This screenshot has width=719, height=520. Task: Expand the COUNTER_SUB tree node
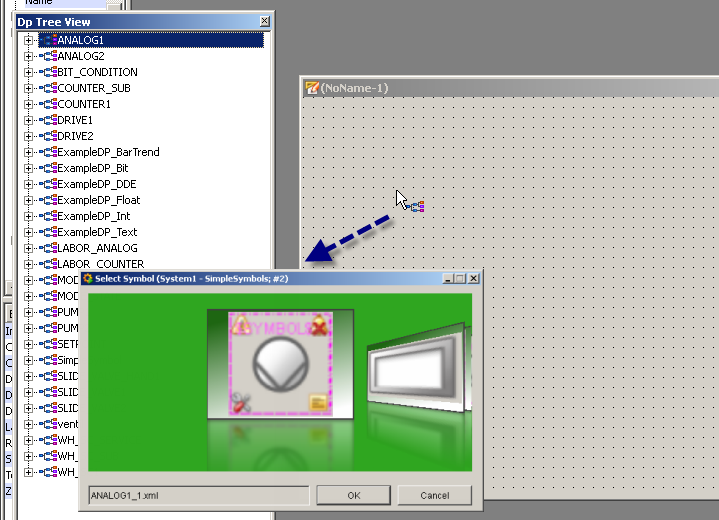[x=29, y=88]
